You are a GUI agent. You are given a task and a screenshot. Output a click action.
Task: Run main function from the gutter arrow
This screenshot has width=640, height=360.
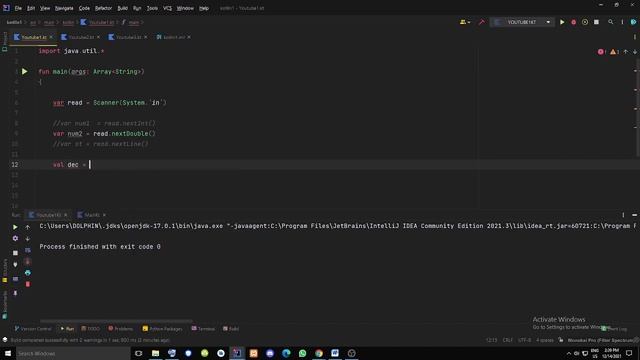(24, 71)
